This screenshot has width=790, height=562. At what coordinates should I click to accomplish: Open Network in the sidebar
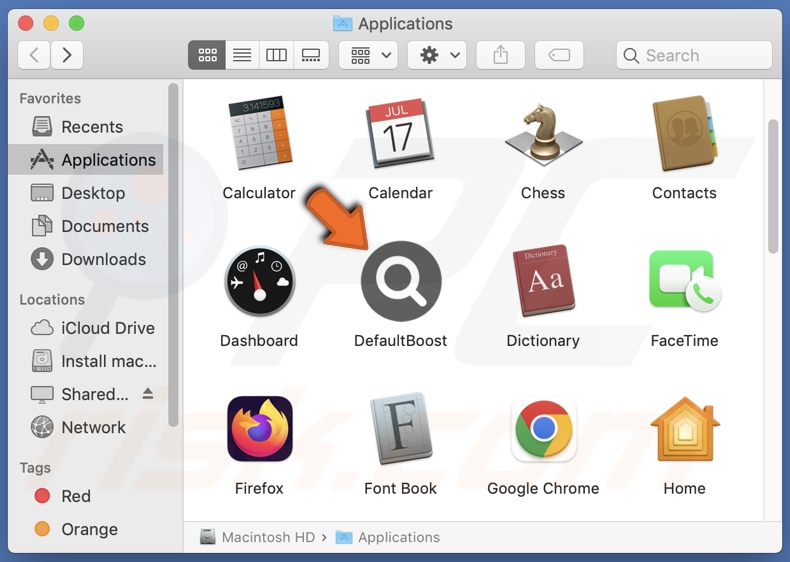click(86, 427)
